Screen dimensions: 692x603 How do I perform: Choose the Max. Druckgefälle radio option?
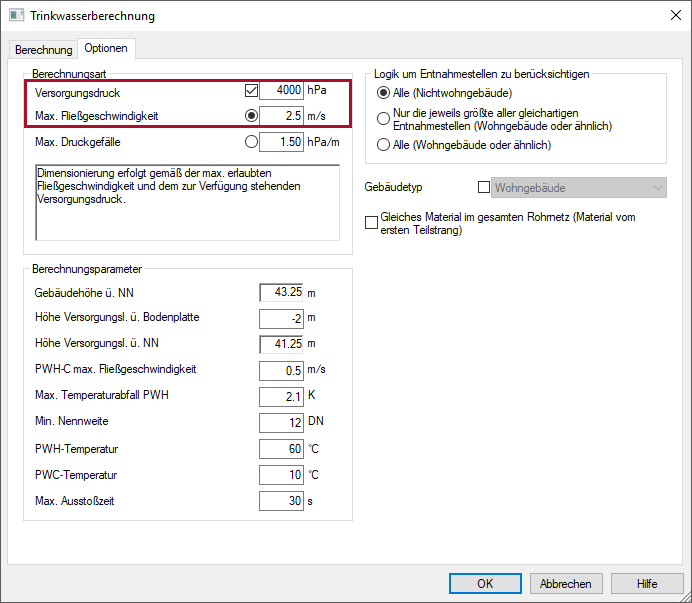pyautogui.click(x=251, y=142)
